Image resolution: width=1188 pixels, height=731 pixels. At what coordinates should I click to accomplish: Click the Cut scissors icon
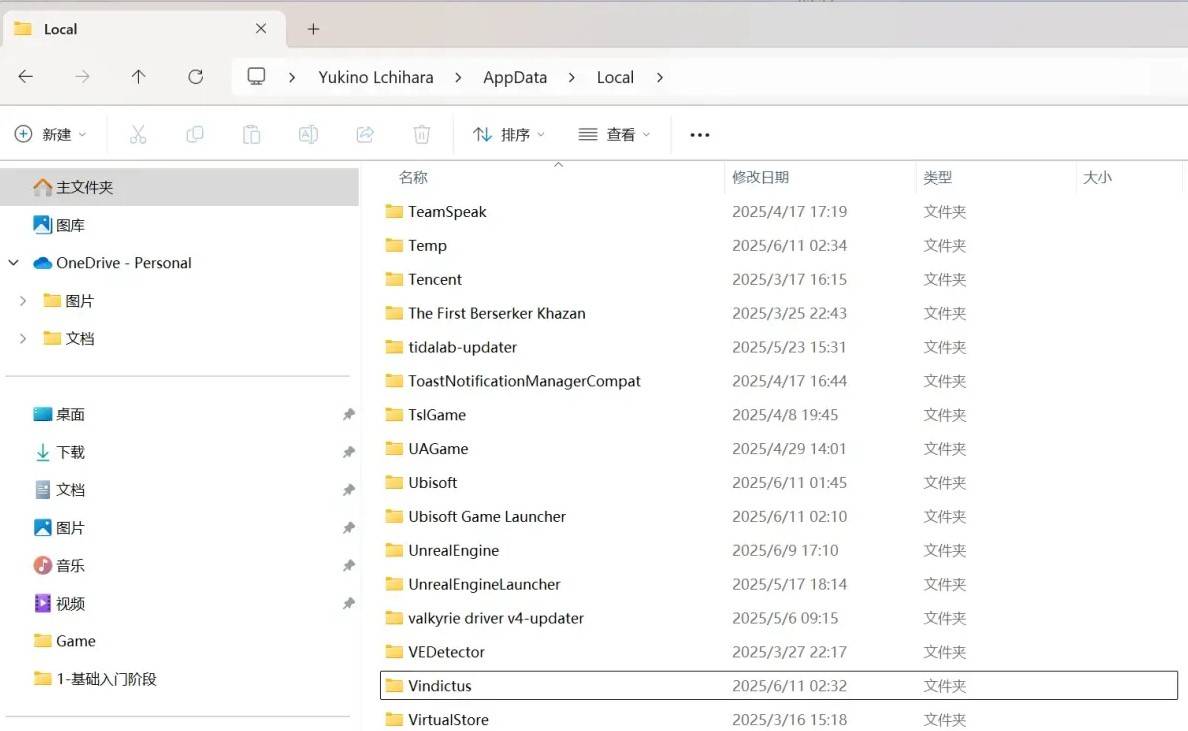(x=138, y=135)
